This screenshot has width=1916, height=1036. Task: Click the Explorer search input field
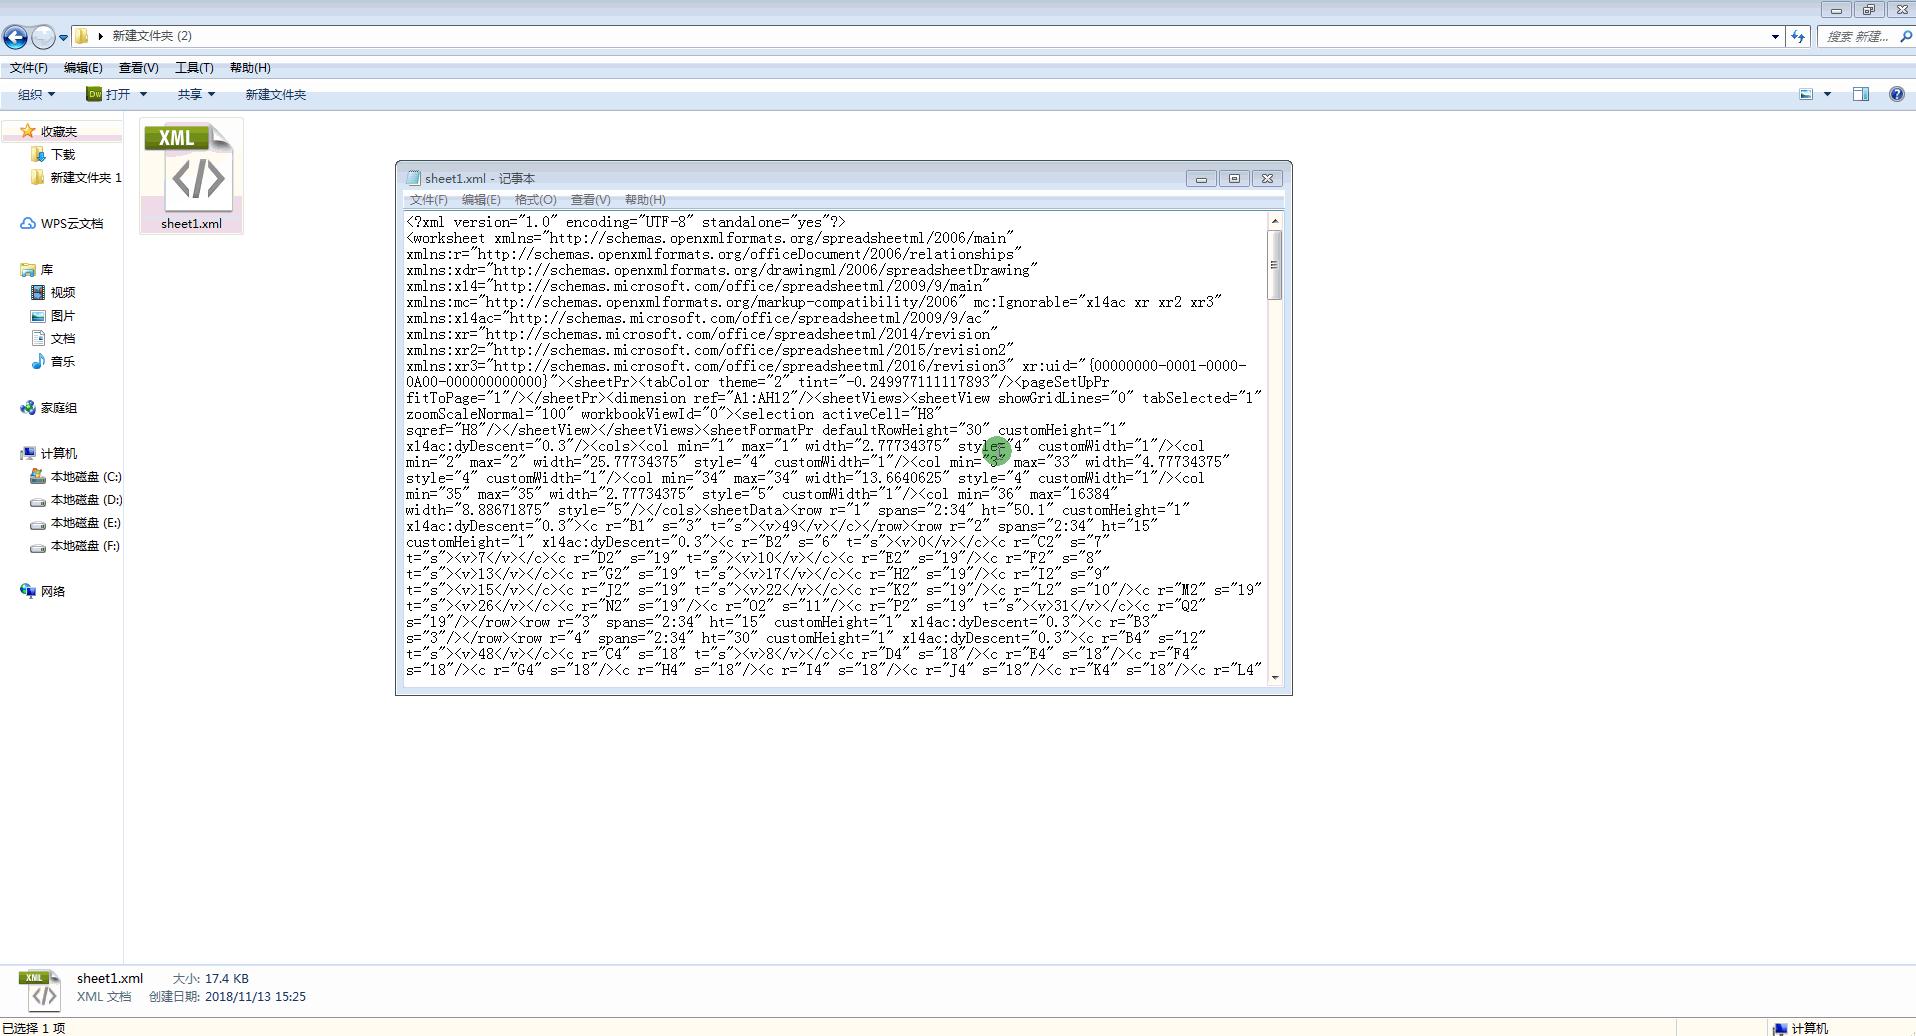click(1856, 37)
